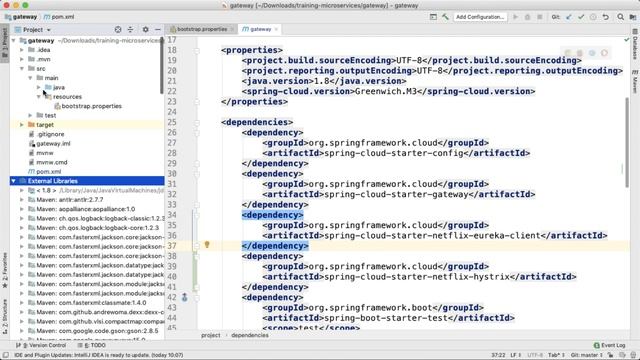Screen dimensions: 640x360
Task: Open the Favorites side tab
Action: coord(5,270)
